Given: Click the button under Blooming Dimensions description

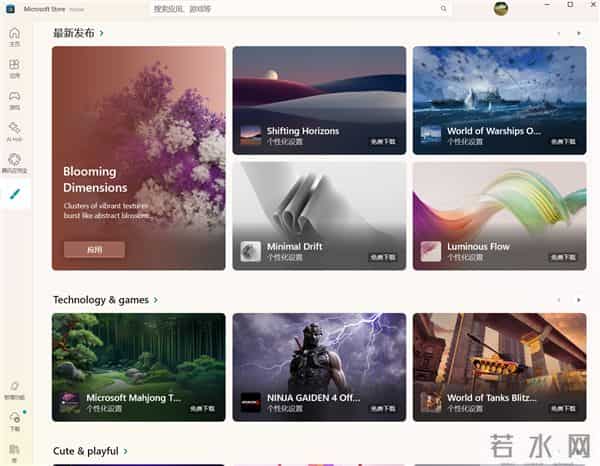Looking at the screenshot, I should pyautogui.click(x=94, y=250).
